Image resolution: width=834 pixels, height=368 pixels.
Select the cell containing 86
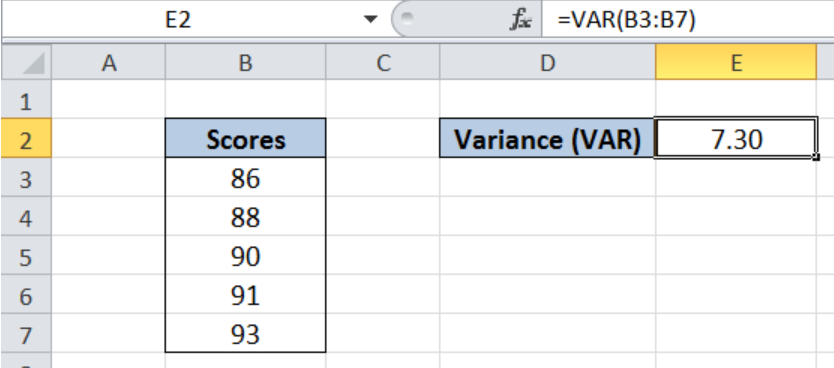pos(245,178)
